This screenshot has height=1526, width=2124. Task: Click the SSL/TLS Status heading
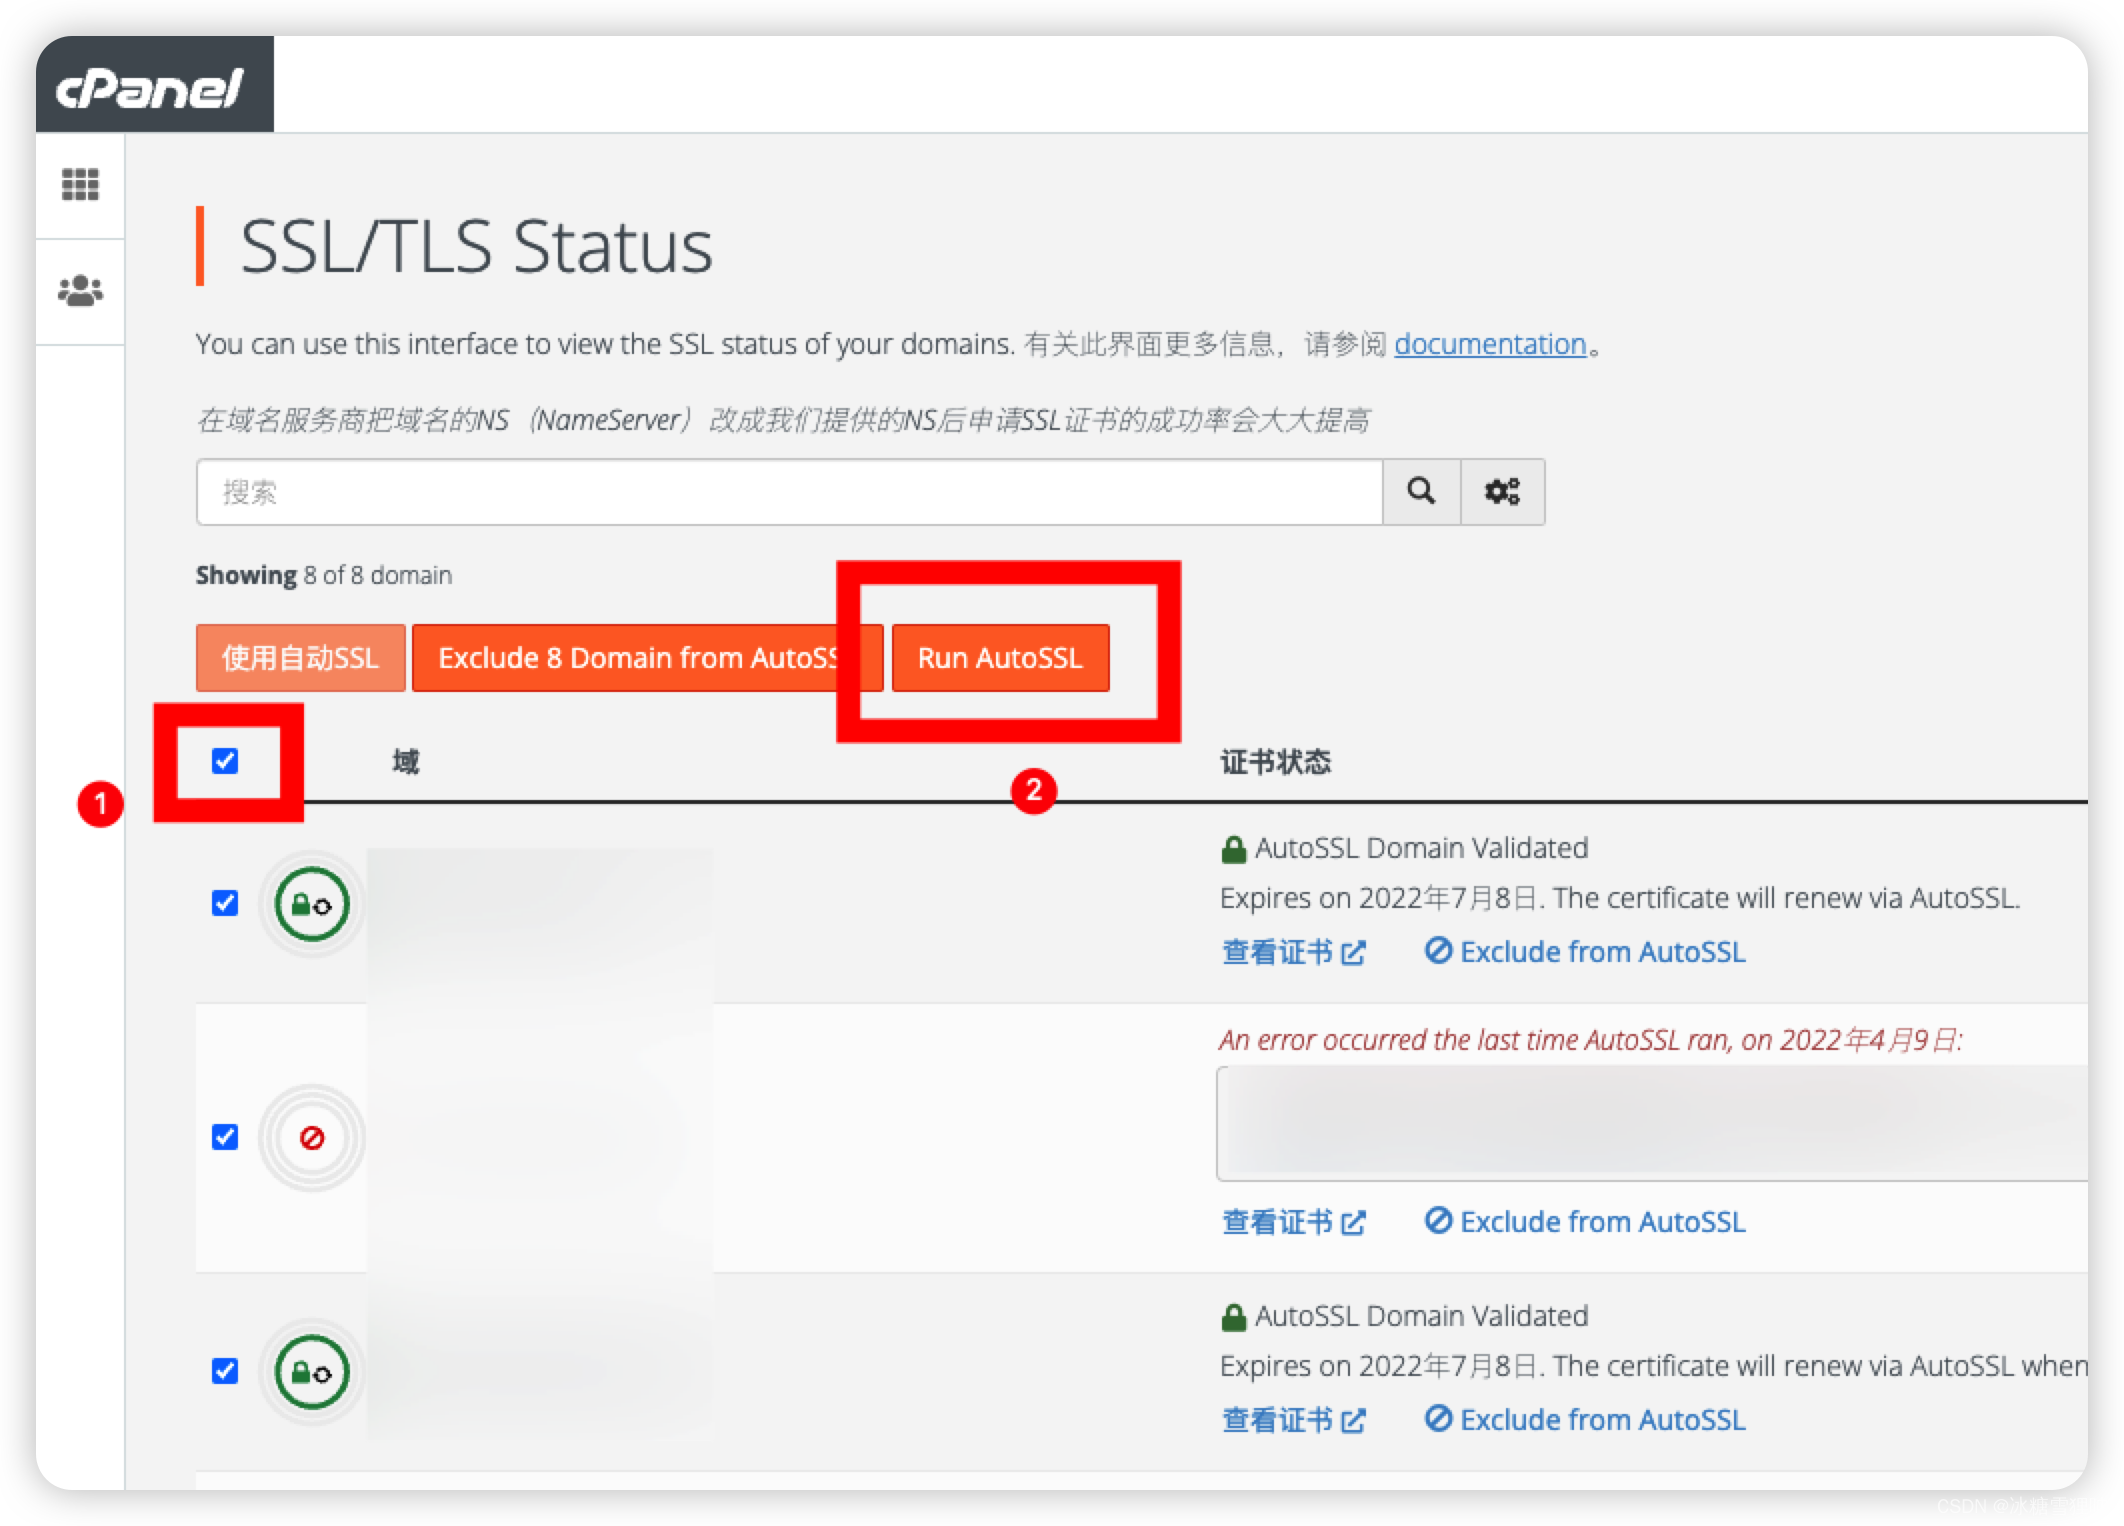click(x=476, y=247)
